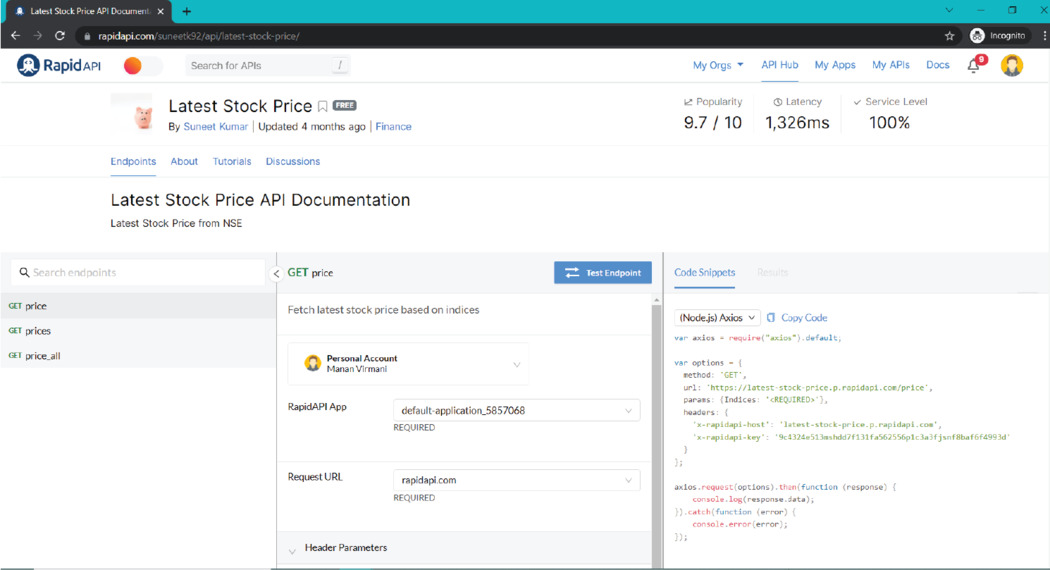Image resolution: width=1050 pixels, height=570 pixels.
Task: Switch to the Results tab
Action: click(x=772, y=273)
